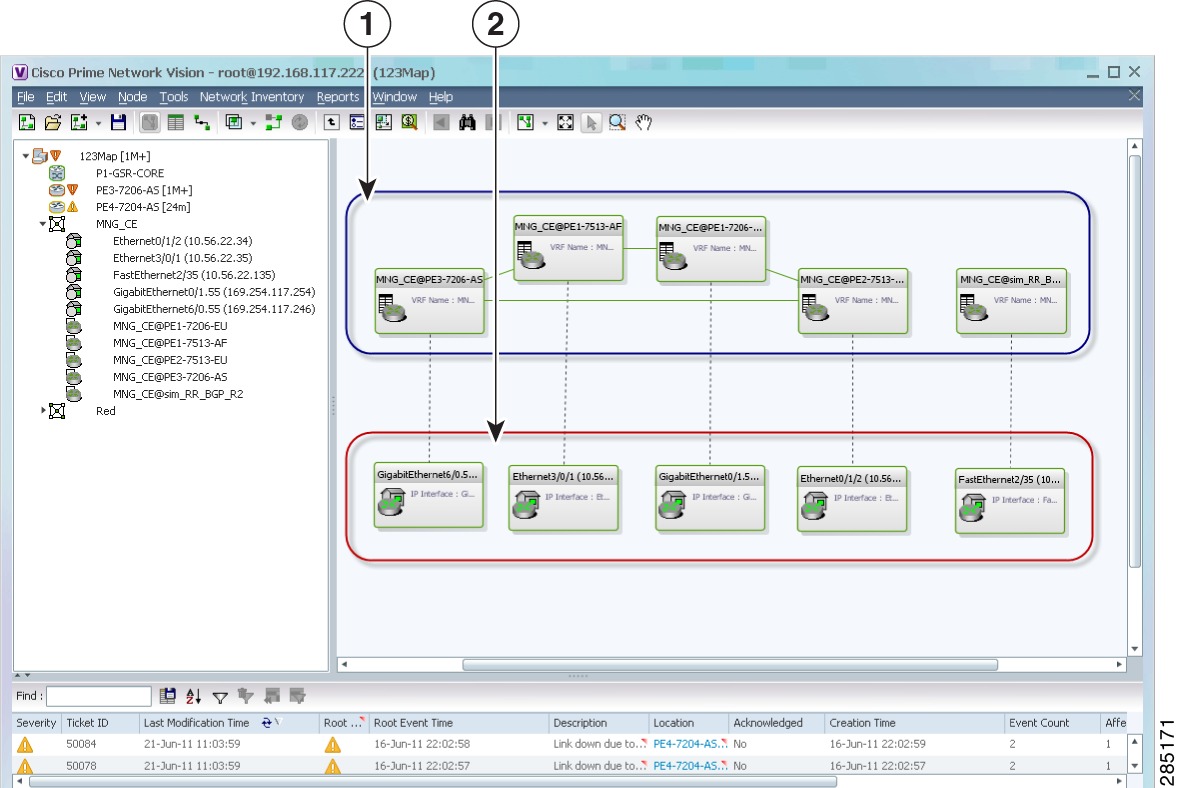Open the Node menu
This screenshot has width=1179, height=788.
(132, 97)
